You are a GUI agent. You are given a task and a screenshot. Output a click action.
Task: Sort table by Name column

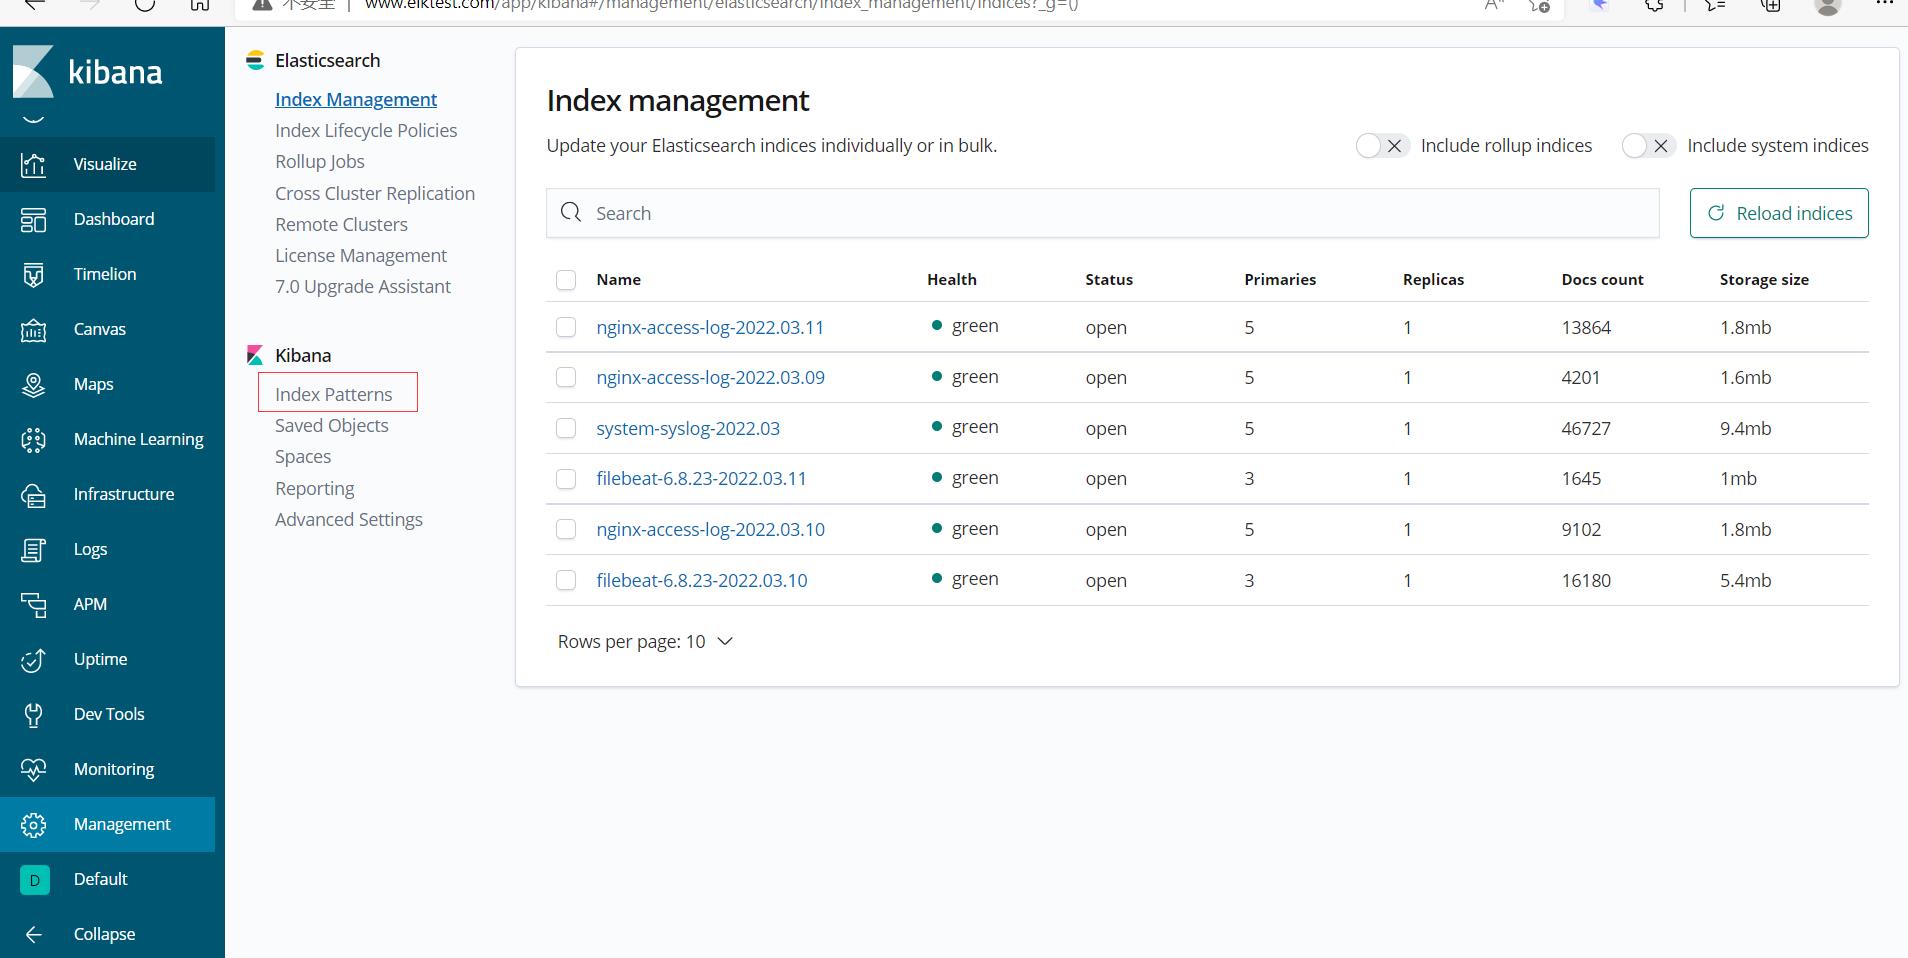pyautogui.click(x=618, y=280)
